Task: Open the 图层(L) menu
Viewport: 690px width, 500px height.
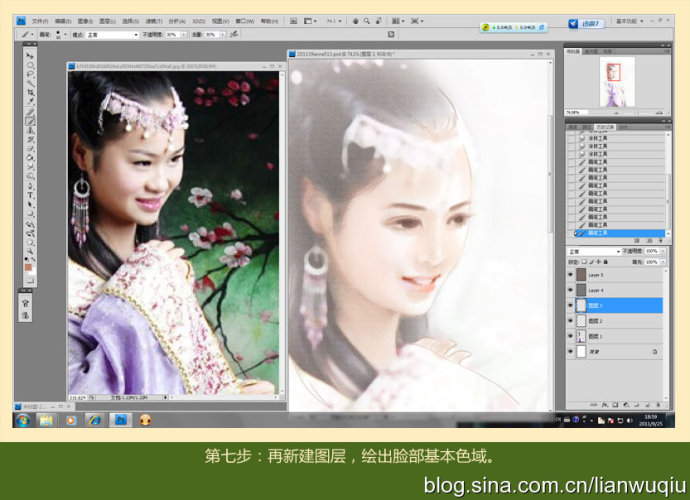Action: [108, 21]
